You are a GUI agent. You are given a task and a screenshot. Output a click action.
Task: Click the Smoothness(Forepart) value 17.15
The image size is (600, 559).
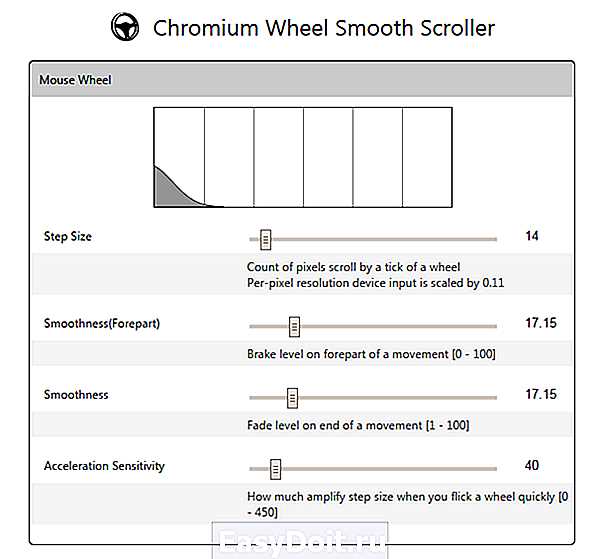click(541, 323)
